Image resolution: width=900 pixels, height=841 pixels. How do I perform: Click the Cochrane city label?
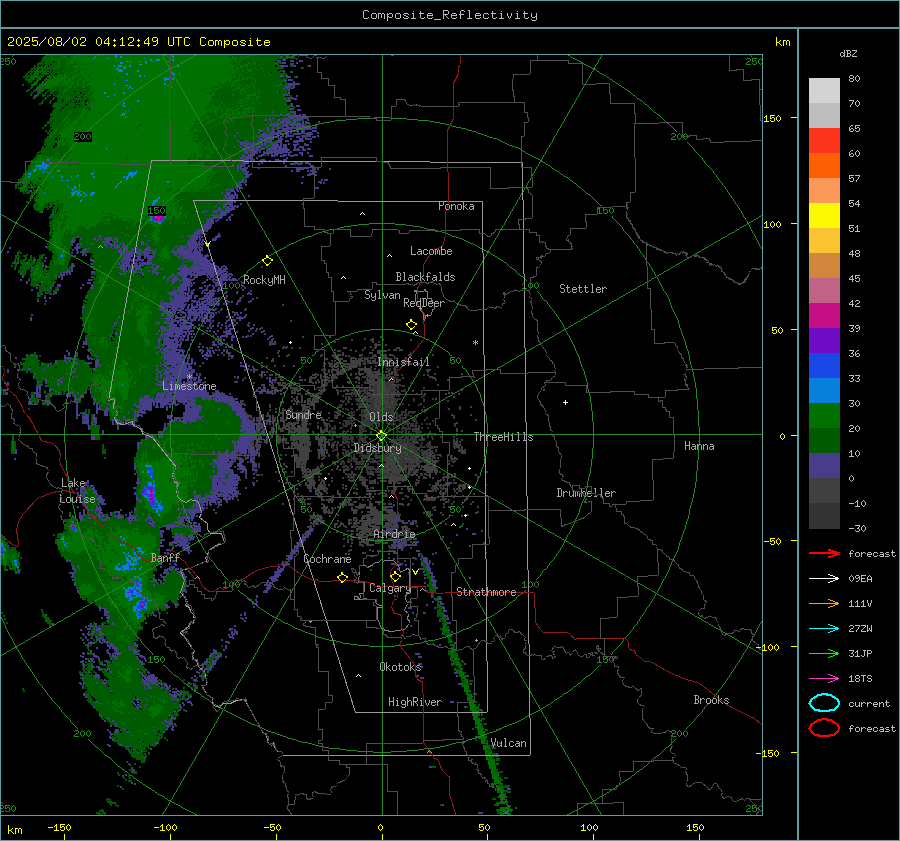coord(327,559)
